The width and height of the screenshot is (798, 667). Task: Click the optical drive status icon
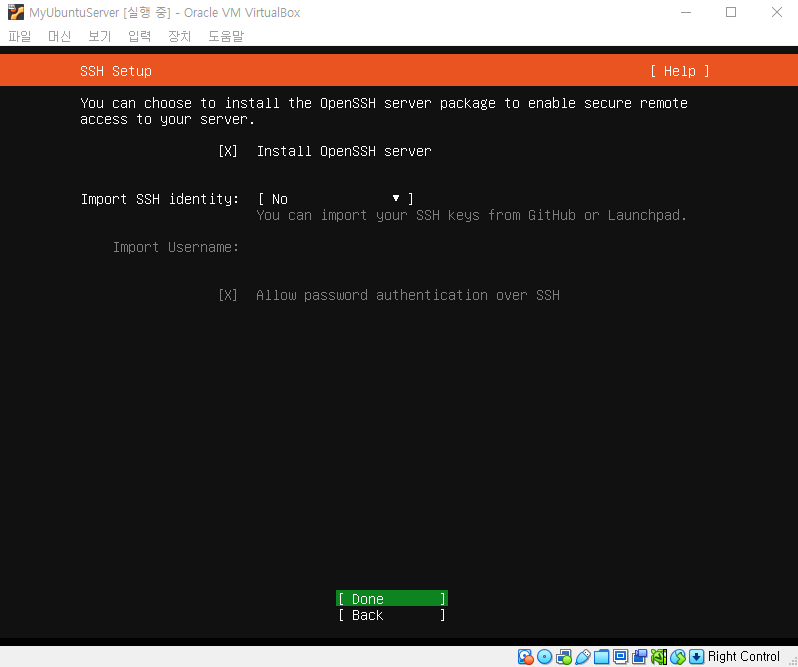tap(545, 657)
